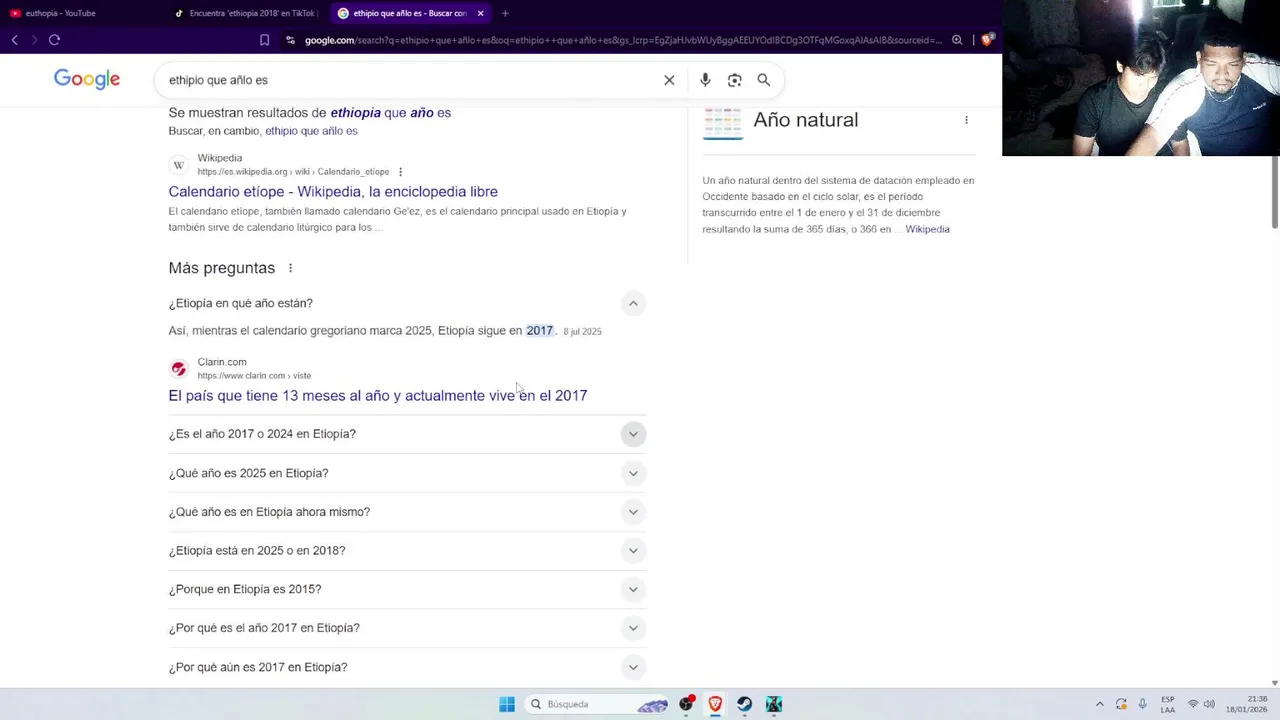Open the three-dot menu beside Wikipedia result
The image size is (1280, 720).
[400, 172]
